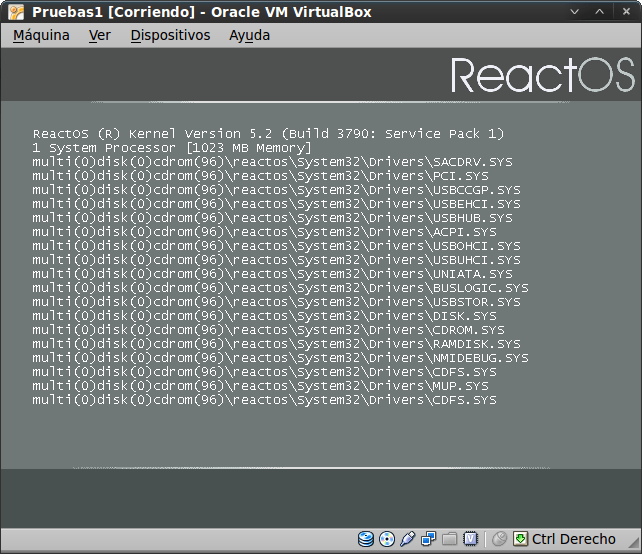Click the hard disk activity icon
Viewport: 642px width, 554px height.
coord(366,539)
